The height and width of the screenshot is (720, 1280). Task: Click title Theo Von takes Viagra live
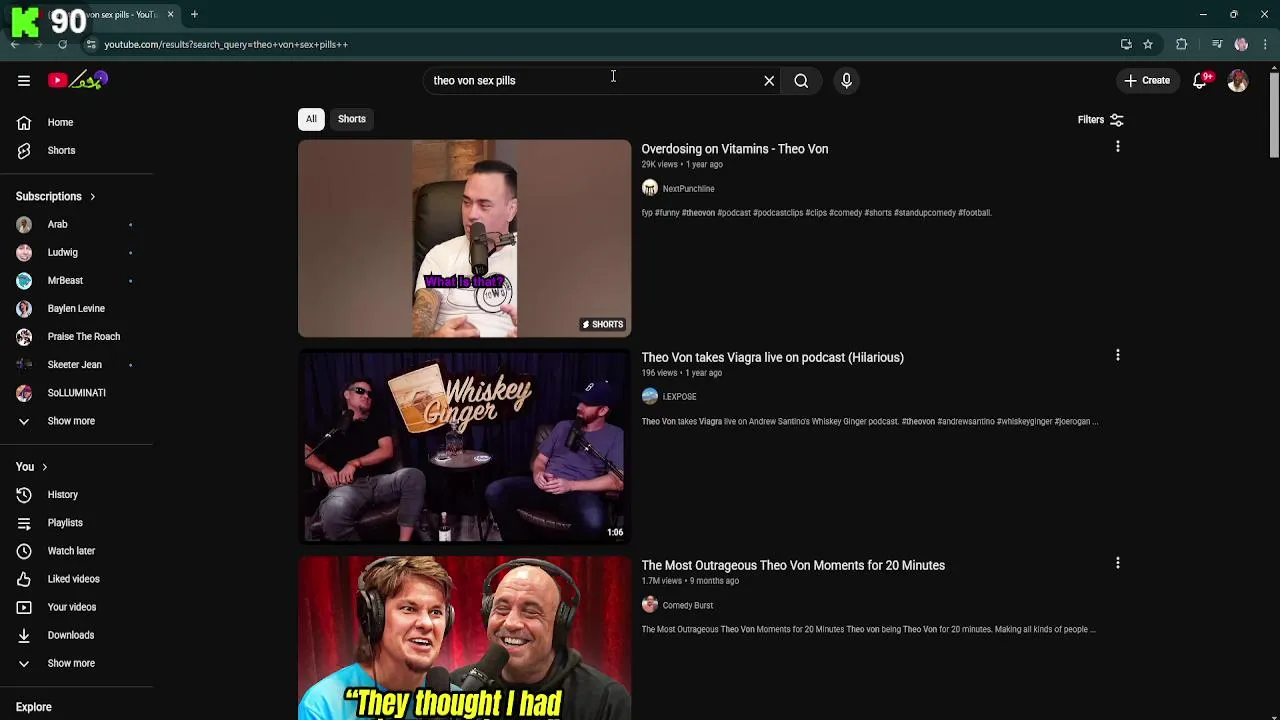tap(772, 357)
